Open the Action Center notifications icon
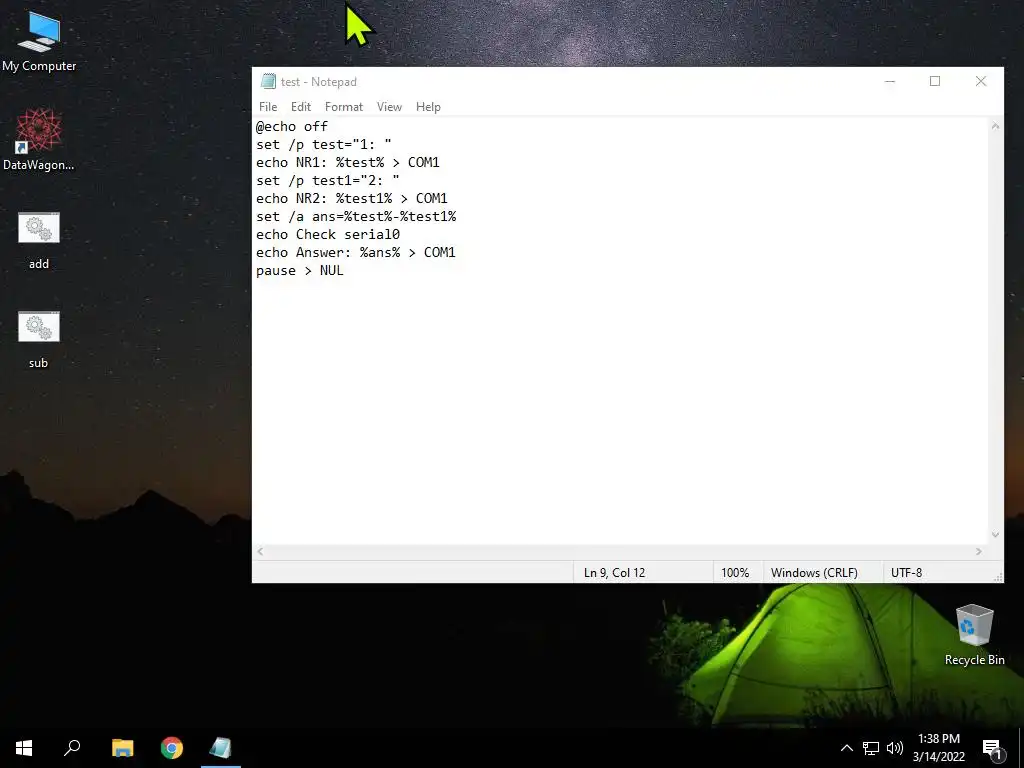 tap(992, 749)
